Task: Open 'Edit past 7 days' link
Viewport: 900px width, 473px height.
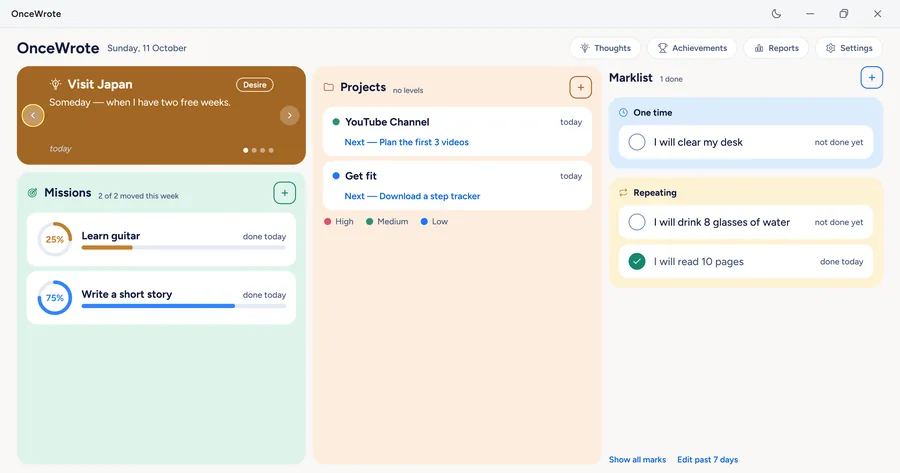Action: [x=707, y=460]
